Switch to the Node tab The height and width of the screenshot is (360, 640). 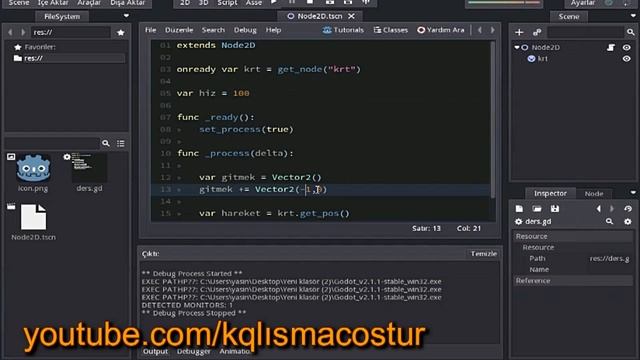(594, 194)
